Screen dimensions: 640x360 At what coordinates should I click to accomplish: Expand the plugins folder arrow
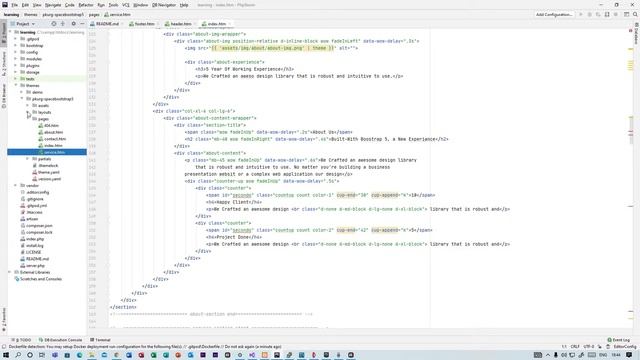(x=16, y=65)
